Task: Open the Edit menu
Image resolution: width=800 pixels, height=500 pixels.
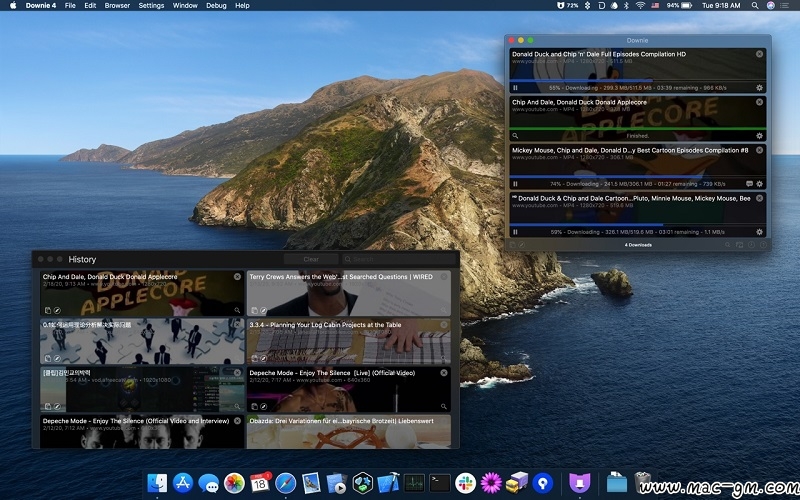Action: (90, 6)
